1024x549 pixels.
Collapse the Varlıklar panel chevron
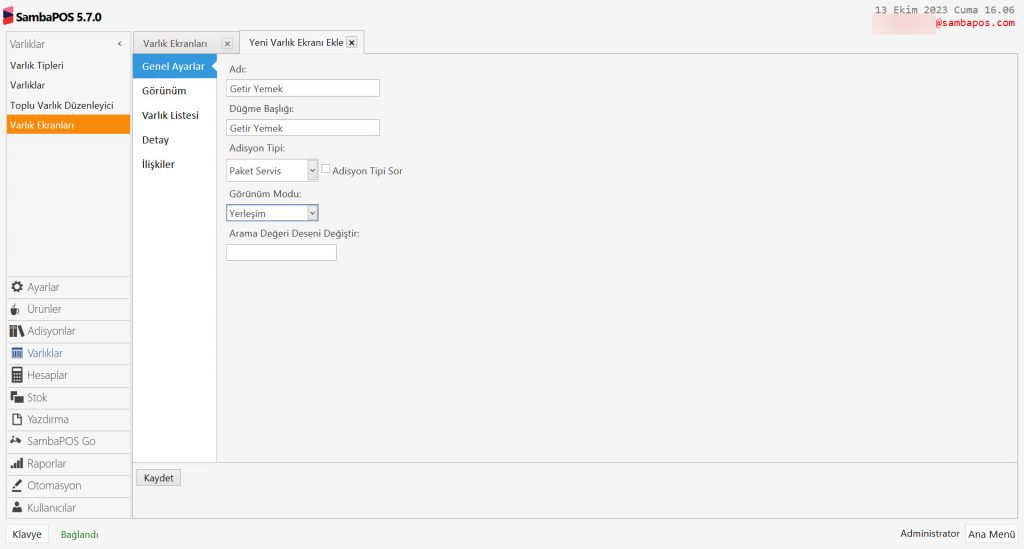tap(120, 44)
